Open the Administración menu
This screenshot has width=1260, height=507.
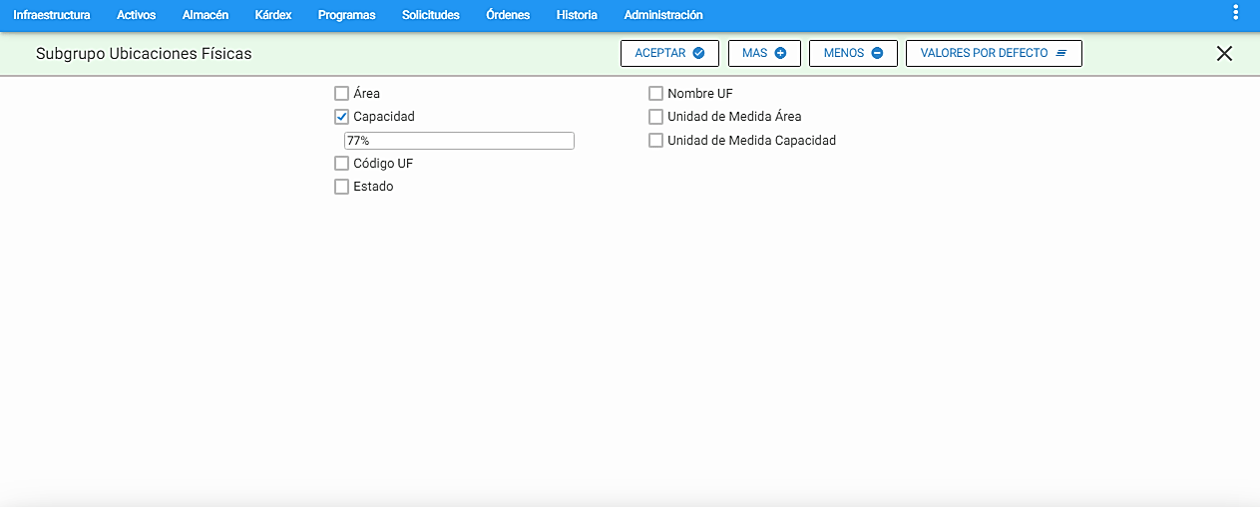coord(663,15)
